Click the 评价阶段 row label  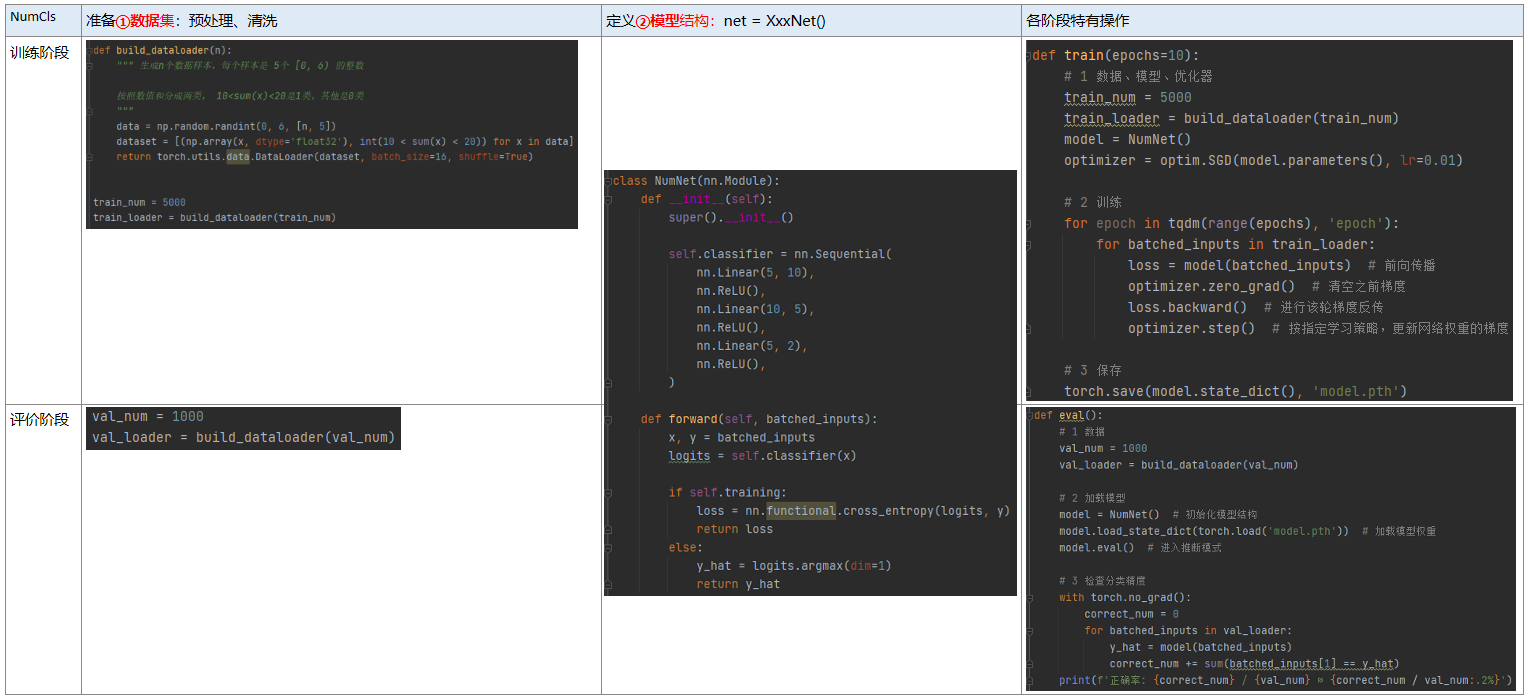[x=40, y=419]
